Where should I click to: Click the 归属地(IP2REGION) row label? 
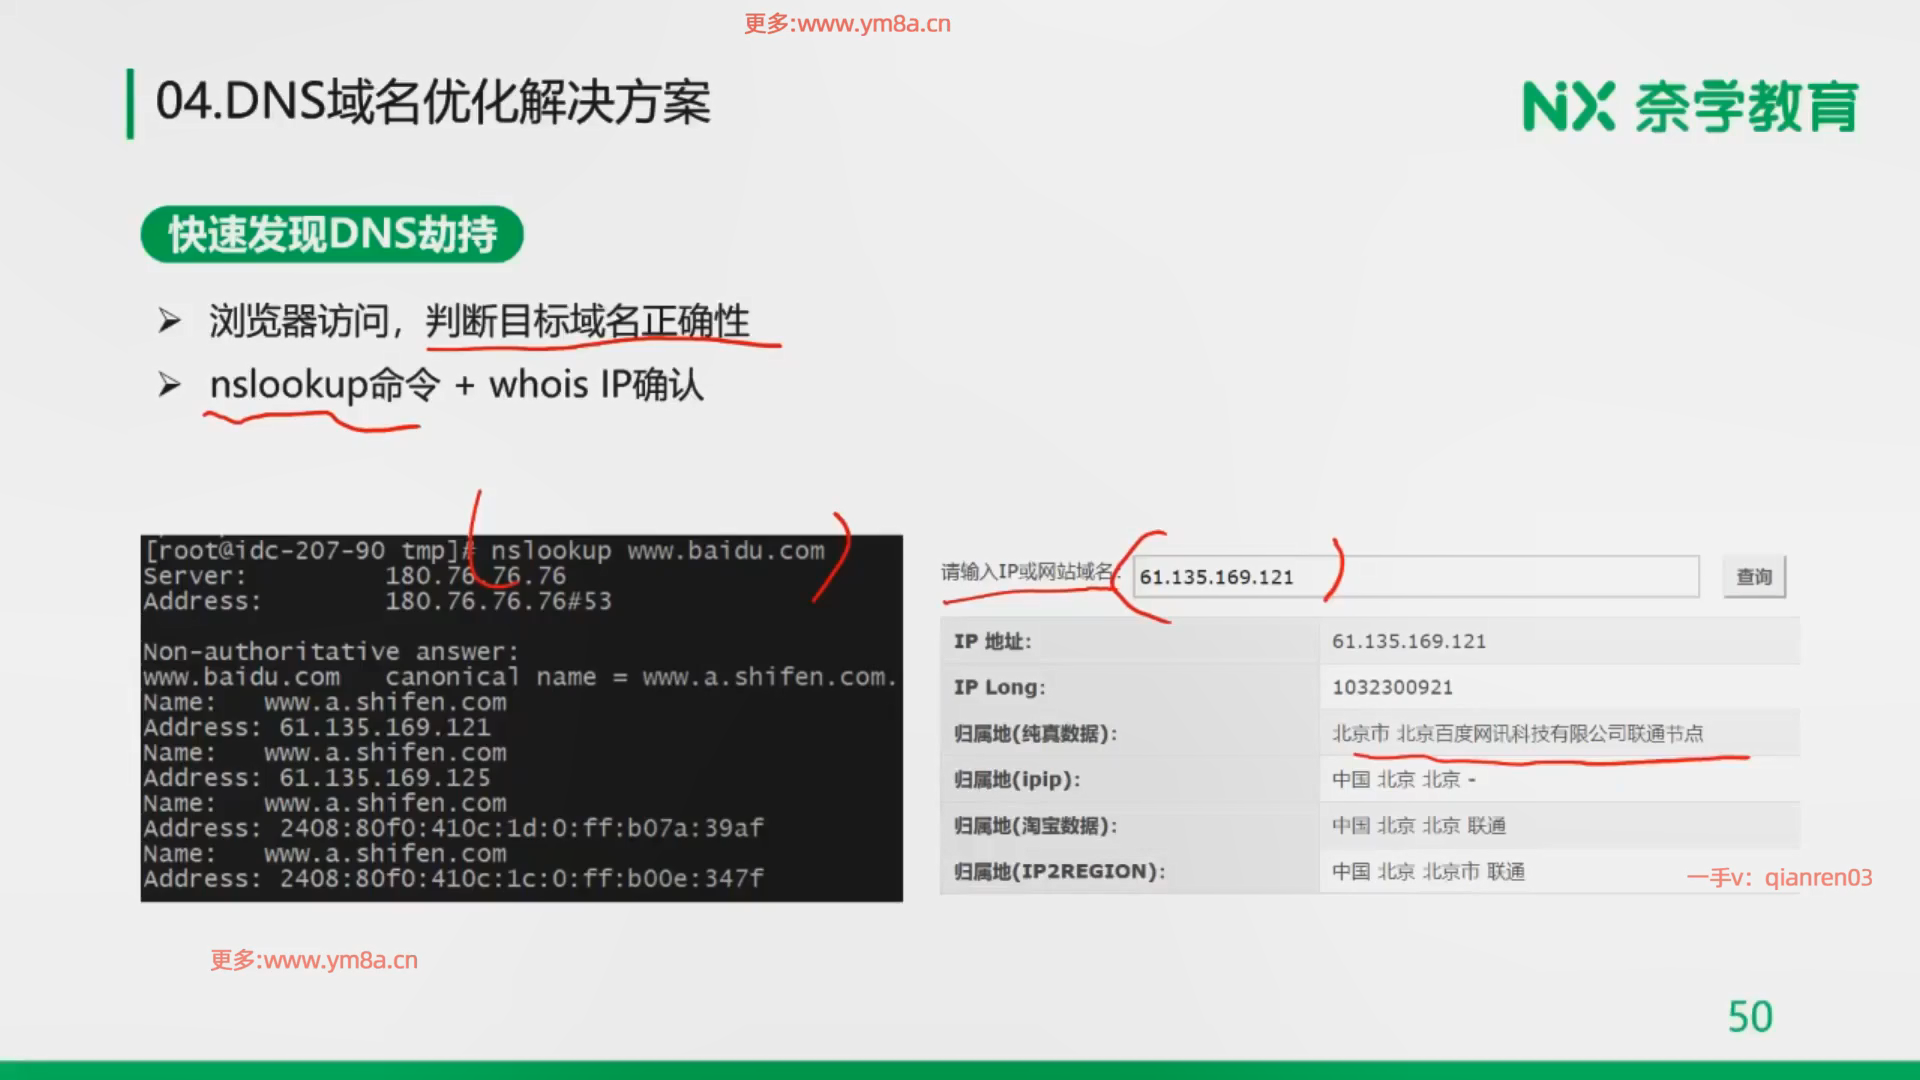[1059, 871]
